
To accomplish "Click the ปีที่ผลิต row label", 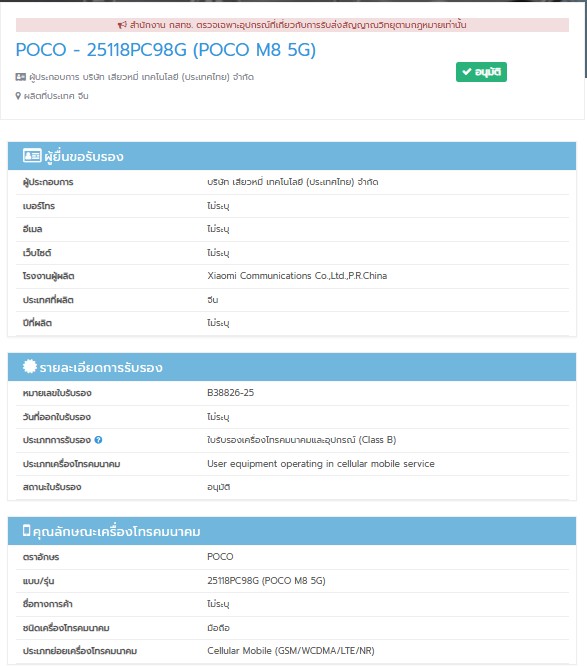I will tap(37, 323).
